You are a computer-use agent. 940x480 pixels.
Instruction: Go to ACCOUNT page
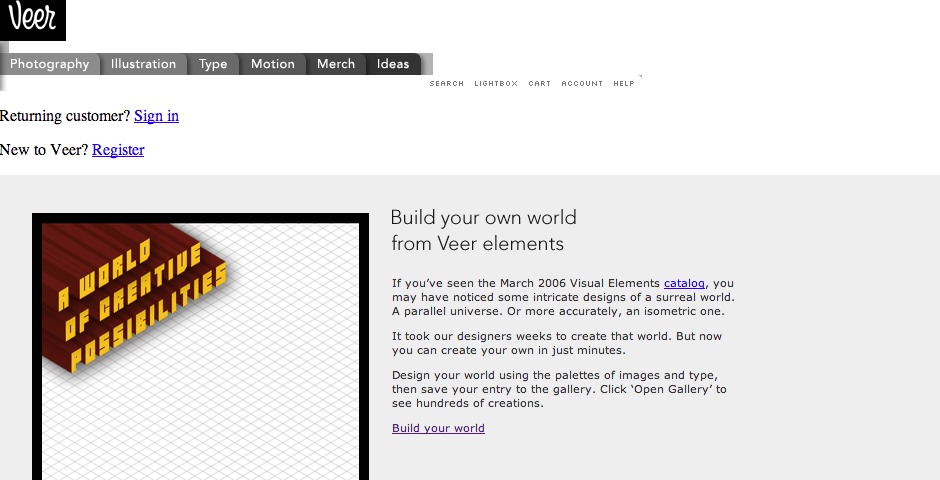tap(582, 83)
